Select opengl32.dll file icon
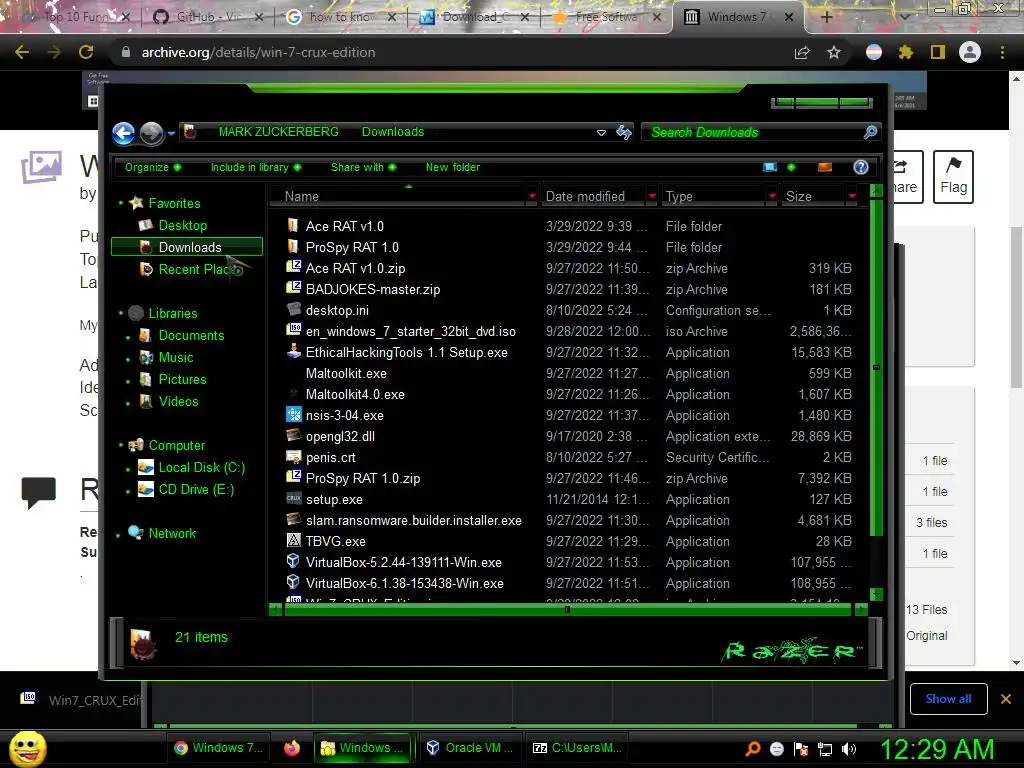 click(x=293, y=436)
